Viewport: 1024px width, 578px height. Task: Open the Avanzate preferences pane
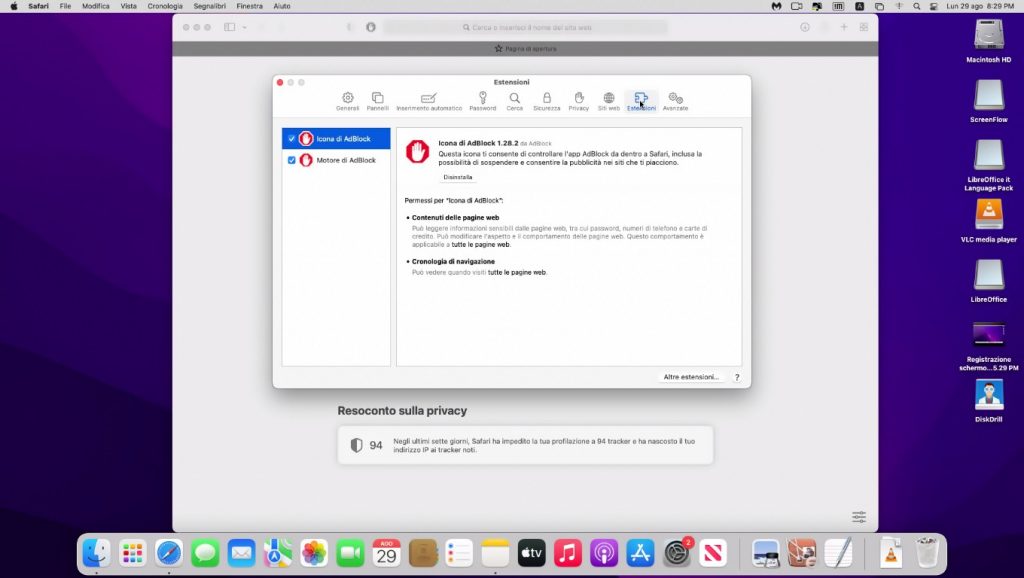pyautogui.click(x=675, y=101)
